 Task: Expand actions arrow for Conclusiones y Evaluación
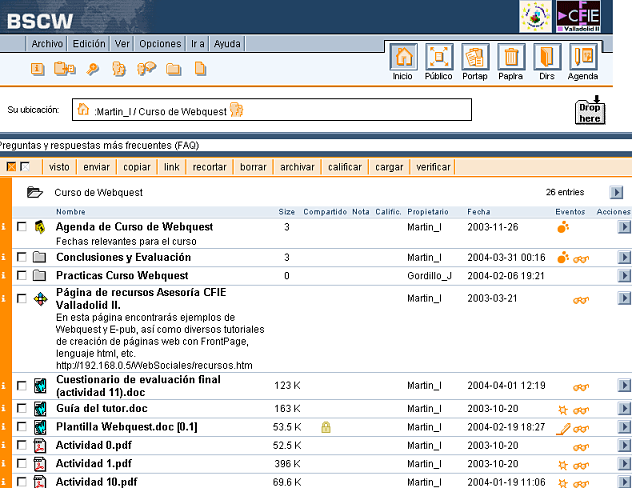click(624, 257)
